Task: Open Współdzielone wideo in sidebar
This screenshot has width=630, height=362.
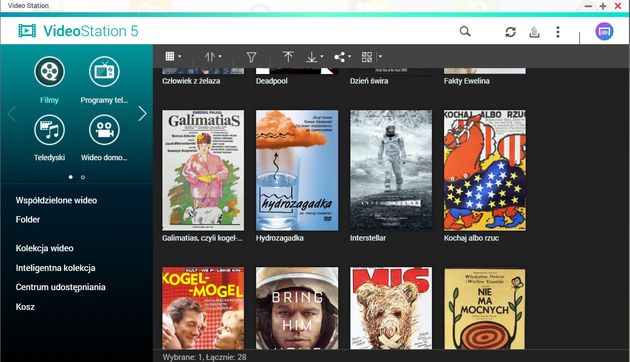Action: tap(56, 200)
